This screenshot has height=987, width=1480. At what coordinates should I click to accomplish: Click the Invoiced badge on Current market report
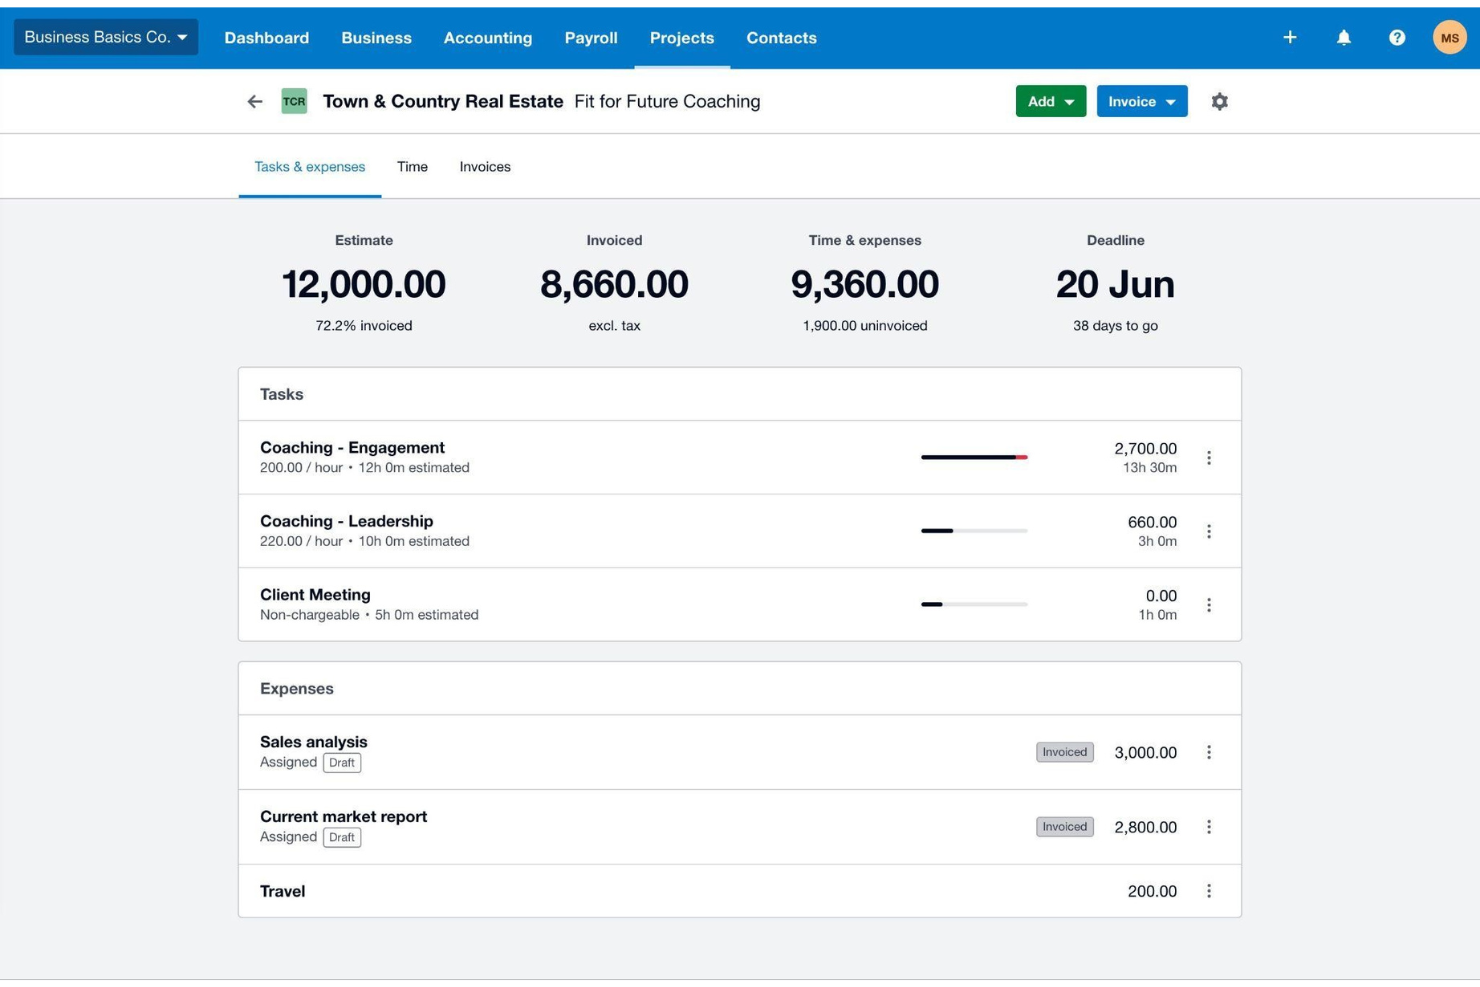(1062, 826)
